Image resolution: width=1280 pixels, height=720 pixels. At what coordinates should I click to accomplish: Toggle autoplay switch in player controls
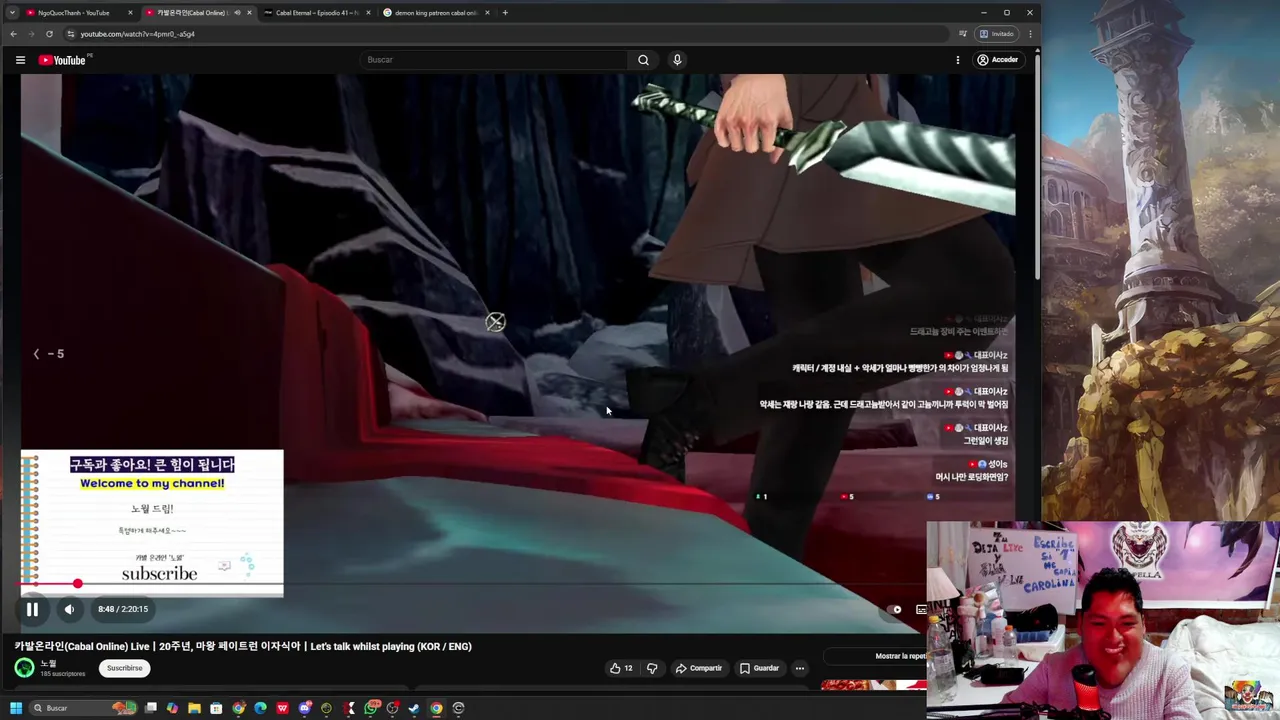click(895, 609)
